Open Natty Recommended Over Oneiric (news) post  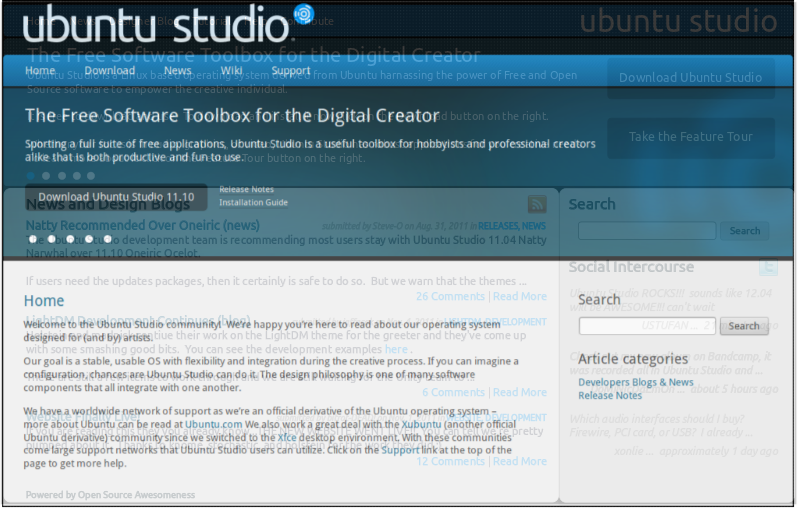click(142, 225)
